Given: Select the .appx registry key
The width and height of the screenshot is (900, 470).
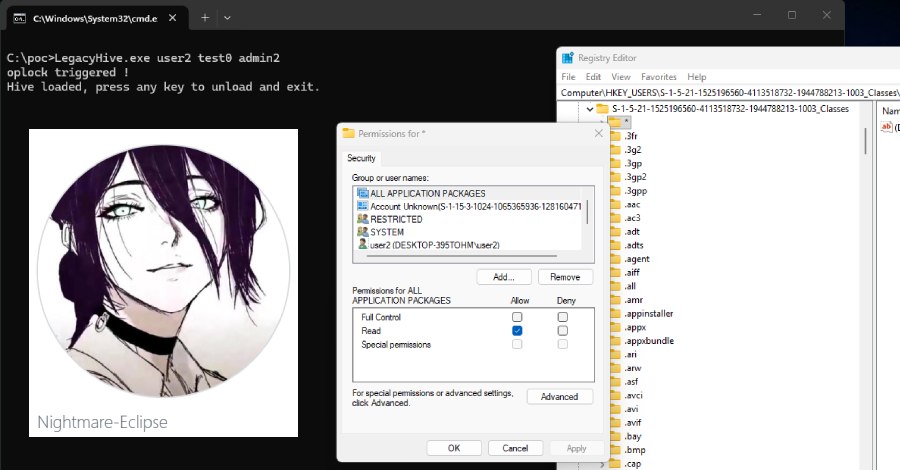Looking at the screenshot, I should [635, 328].
